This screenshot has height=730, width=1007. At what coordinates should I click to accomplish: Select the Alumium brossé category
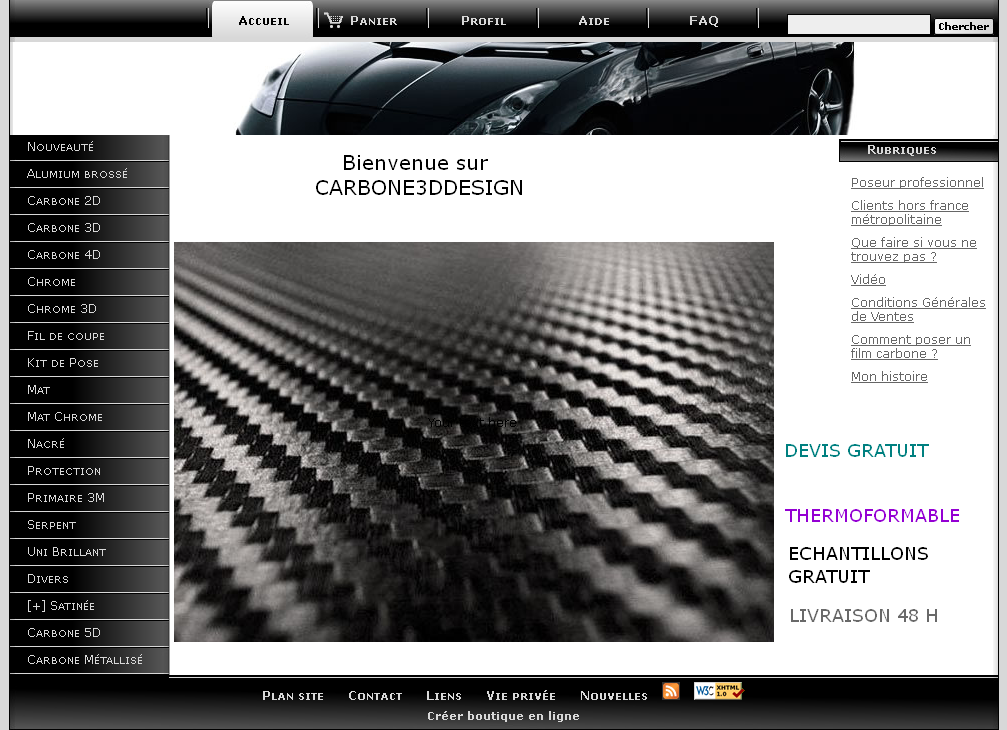click(x=77, y=174)
